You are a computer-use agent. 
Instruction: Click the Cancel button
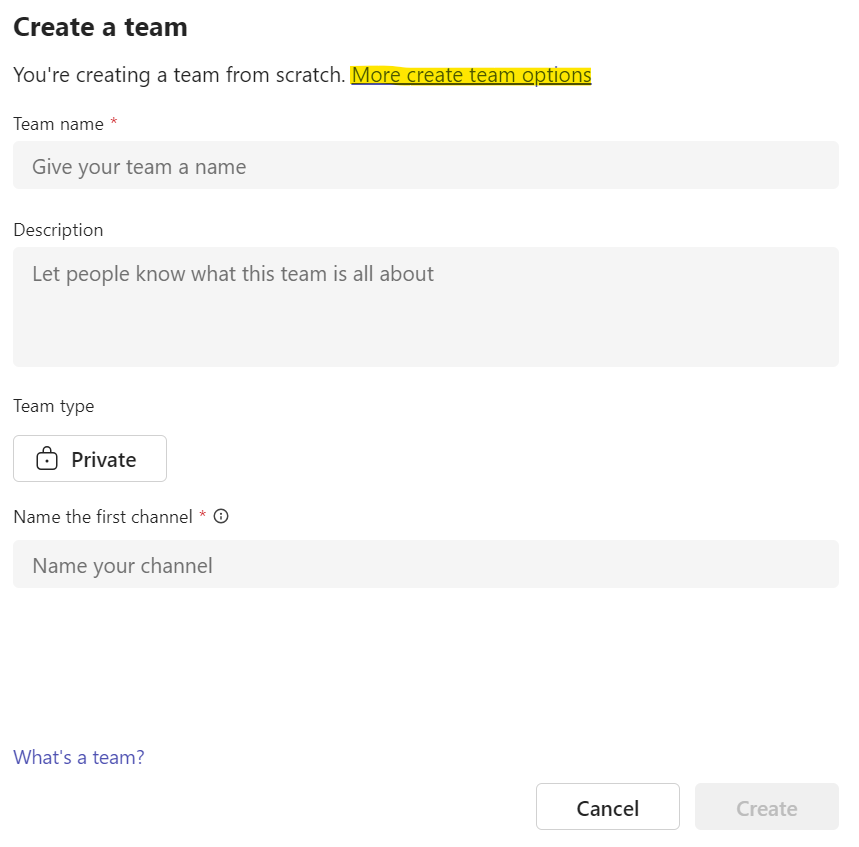(x=608, y=806)
